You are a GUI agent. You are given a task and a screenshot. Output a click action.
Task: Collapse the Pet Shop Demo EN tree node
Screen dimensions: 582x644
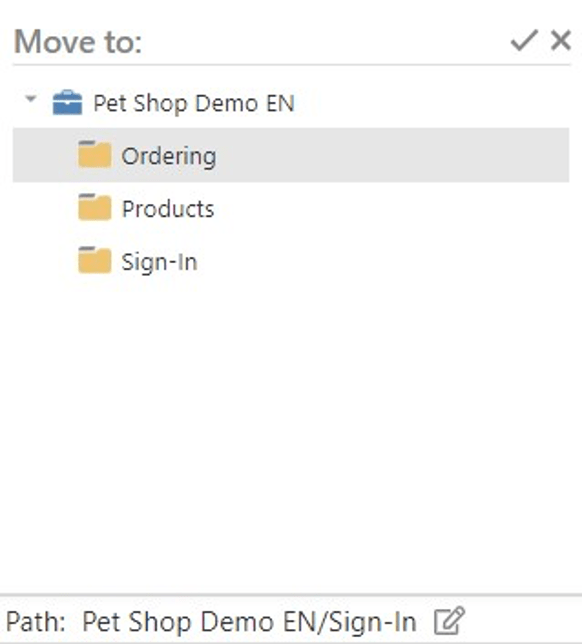[x=31, y=99]
